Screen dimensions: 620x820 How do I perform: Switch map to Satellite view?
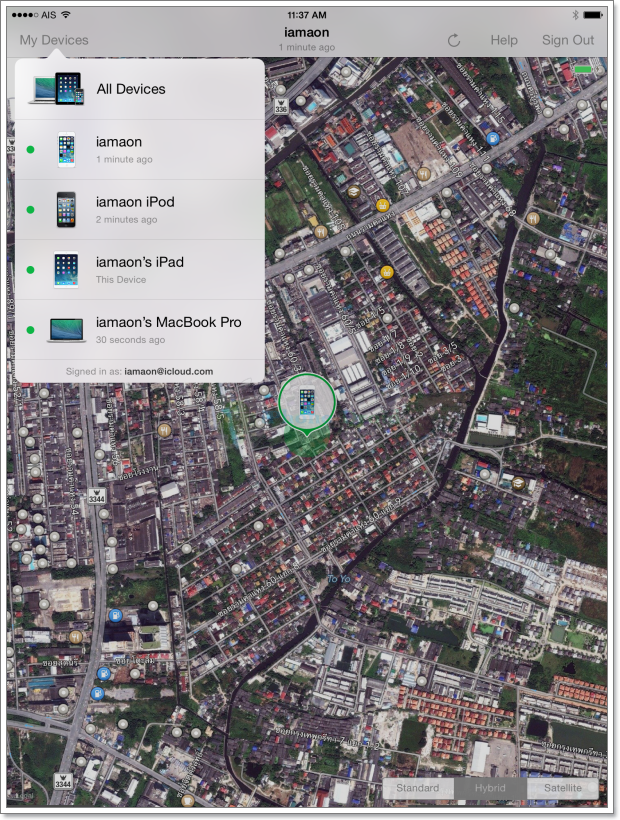562,788
